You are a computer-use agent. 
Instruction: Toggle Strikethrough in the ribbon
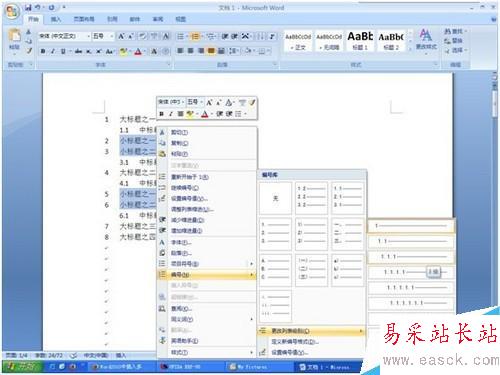pos(78,51)
